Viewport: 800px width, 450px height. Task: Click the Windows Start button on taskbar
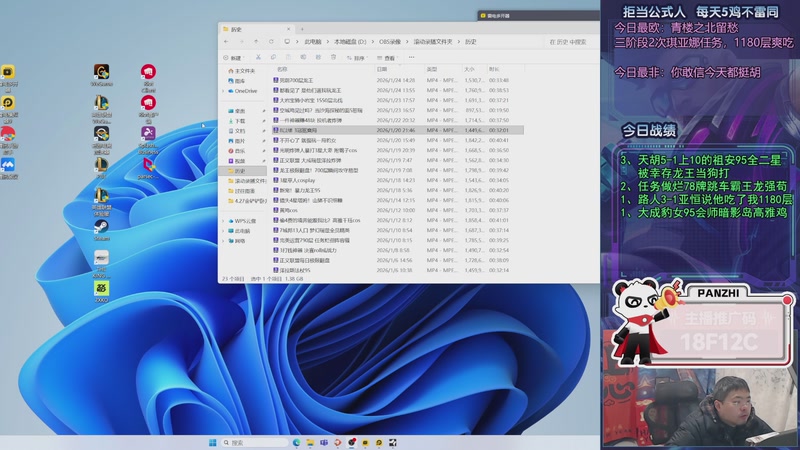click(212, 442)
